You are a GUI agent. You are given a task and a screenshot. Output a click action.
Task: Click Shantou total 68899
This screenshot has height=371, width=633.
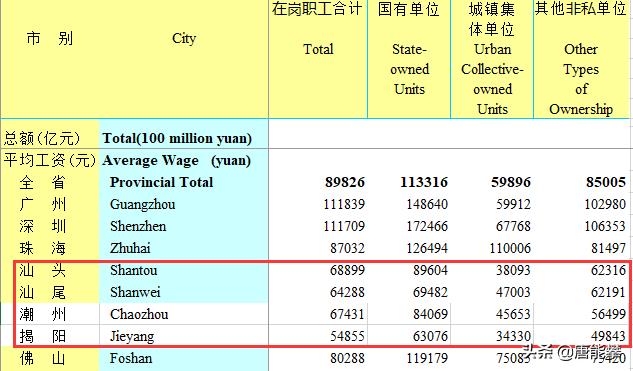347,270
